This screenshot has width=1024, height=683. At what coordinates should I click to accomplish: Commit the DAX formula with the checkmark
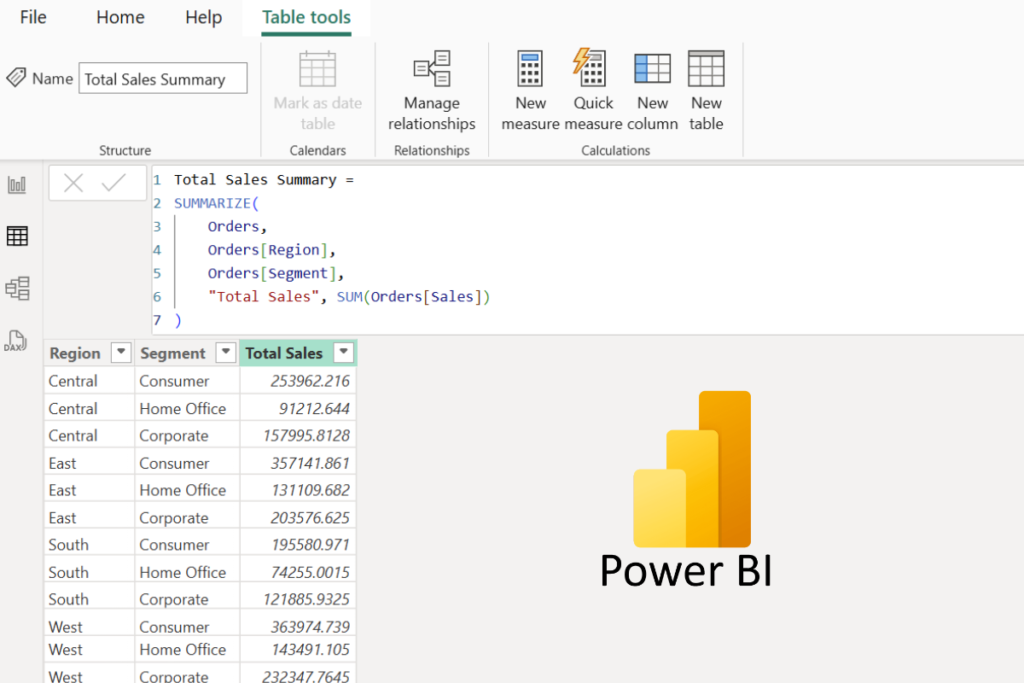[x=113, y=182]
